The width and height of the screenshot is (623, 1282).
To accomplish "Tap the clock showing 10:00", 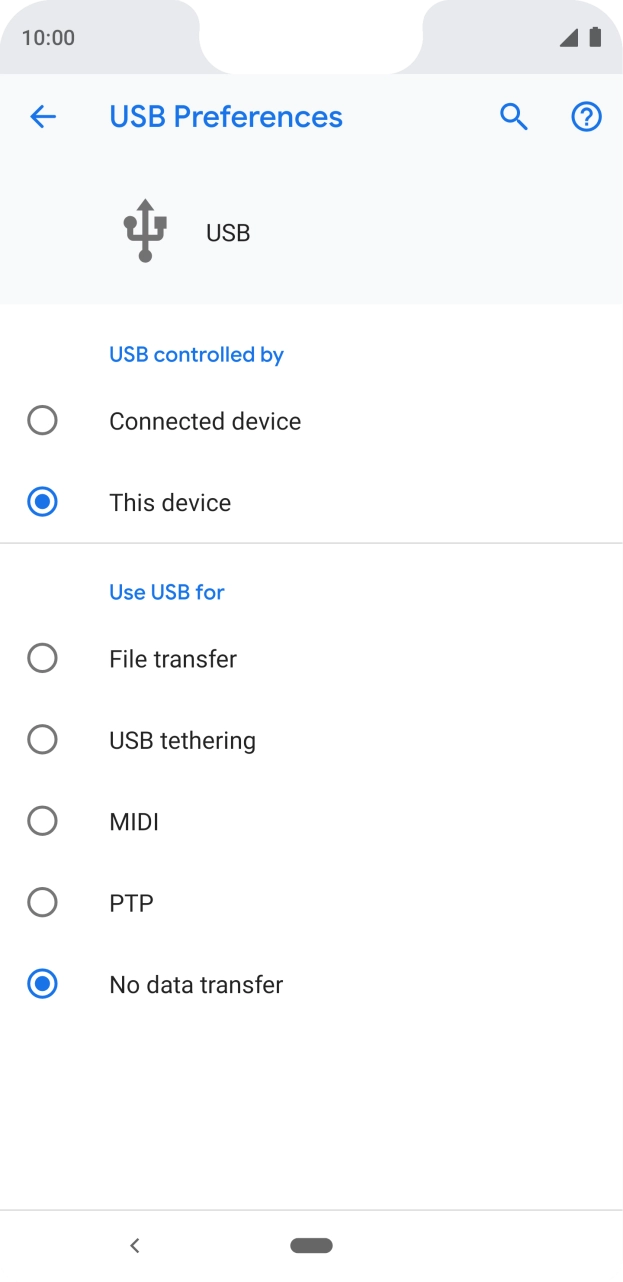I will coord(48,38).
